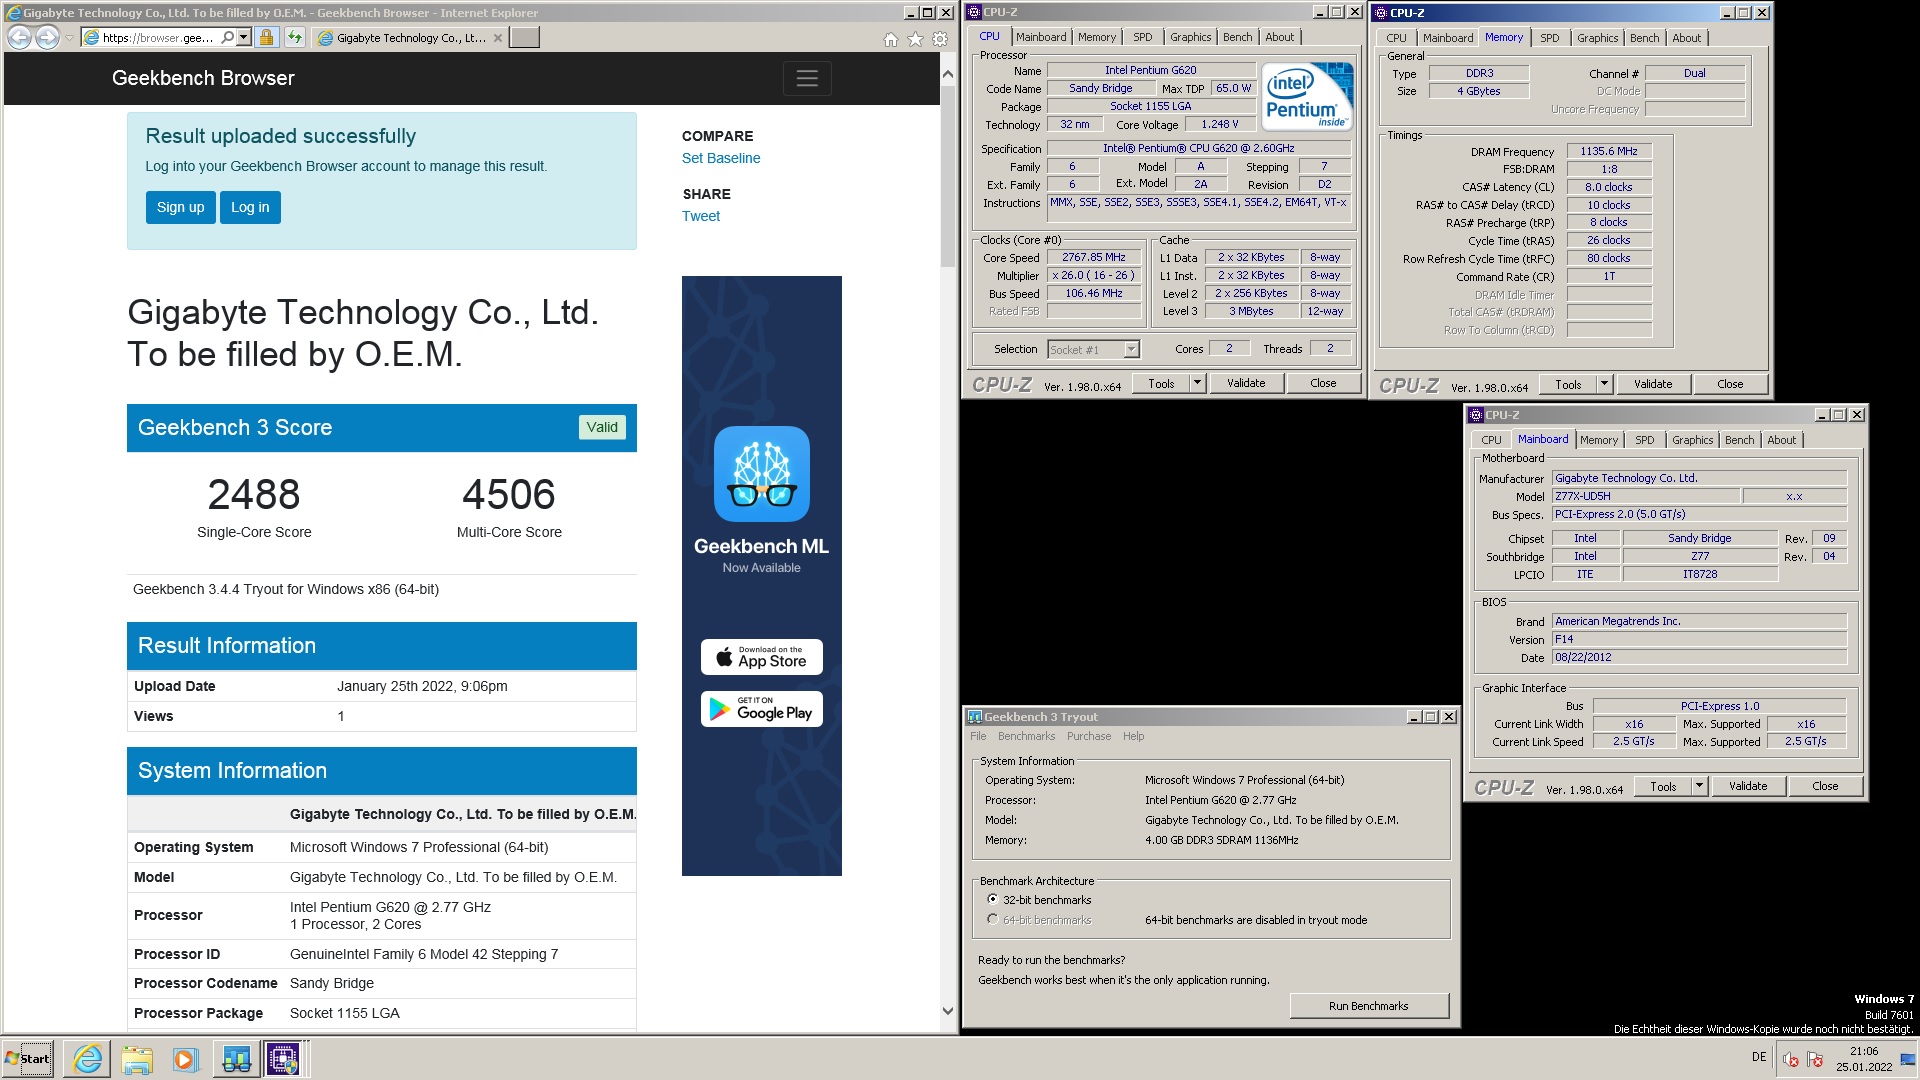Open SPD tab in Memory CPU-Z window
This screenshot has width=1920, height=1080.
(1549, 38)
